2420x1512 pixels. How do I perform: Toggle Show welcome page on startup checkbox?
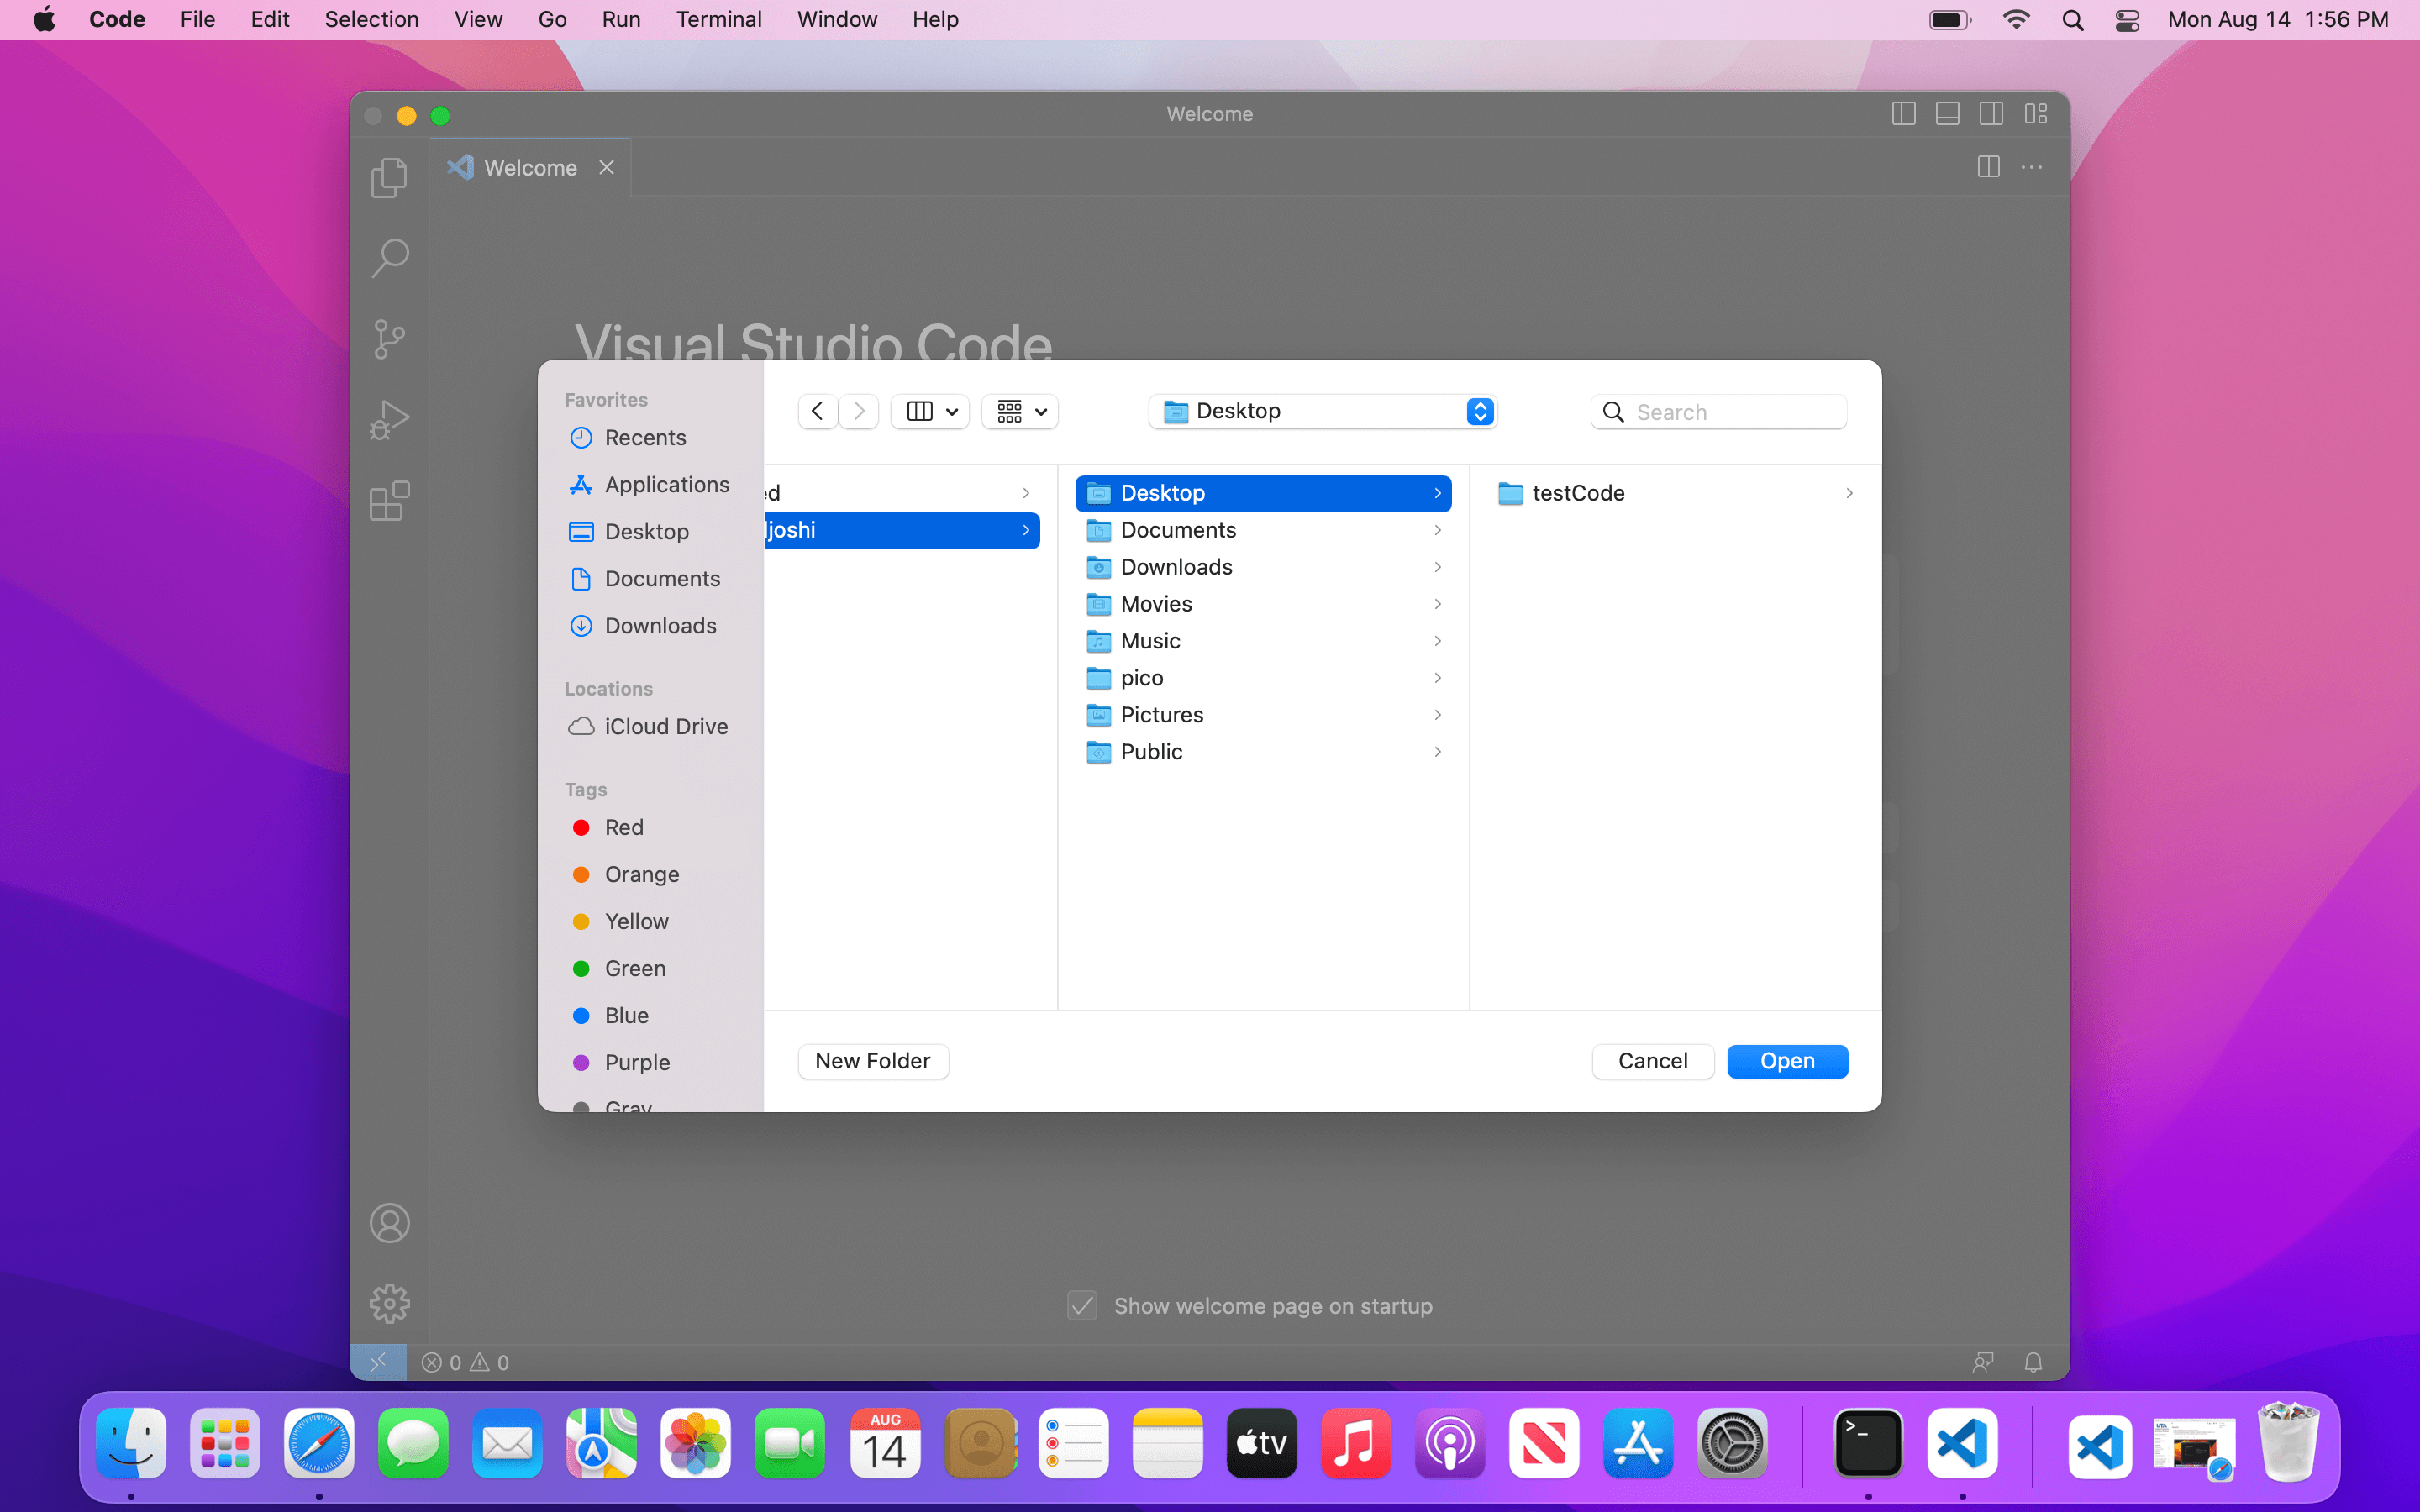(1082, 1306)
